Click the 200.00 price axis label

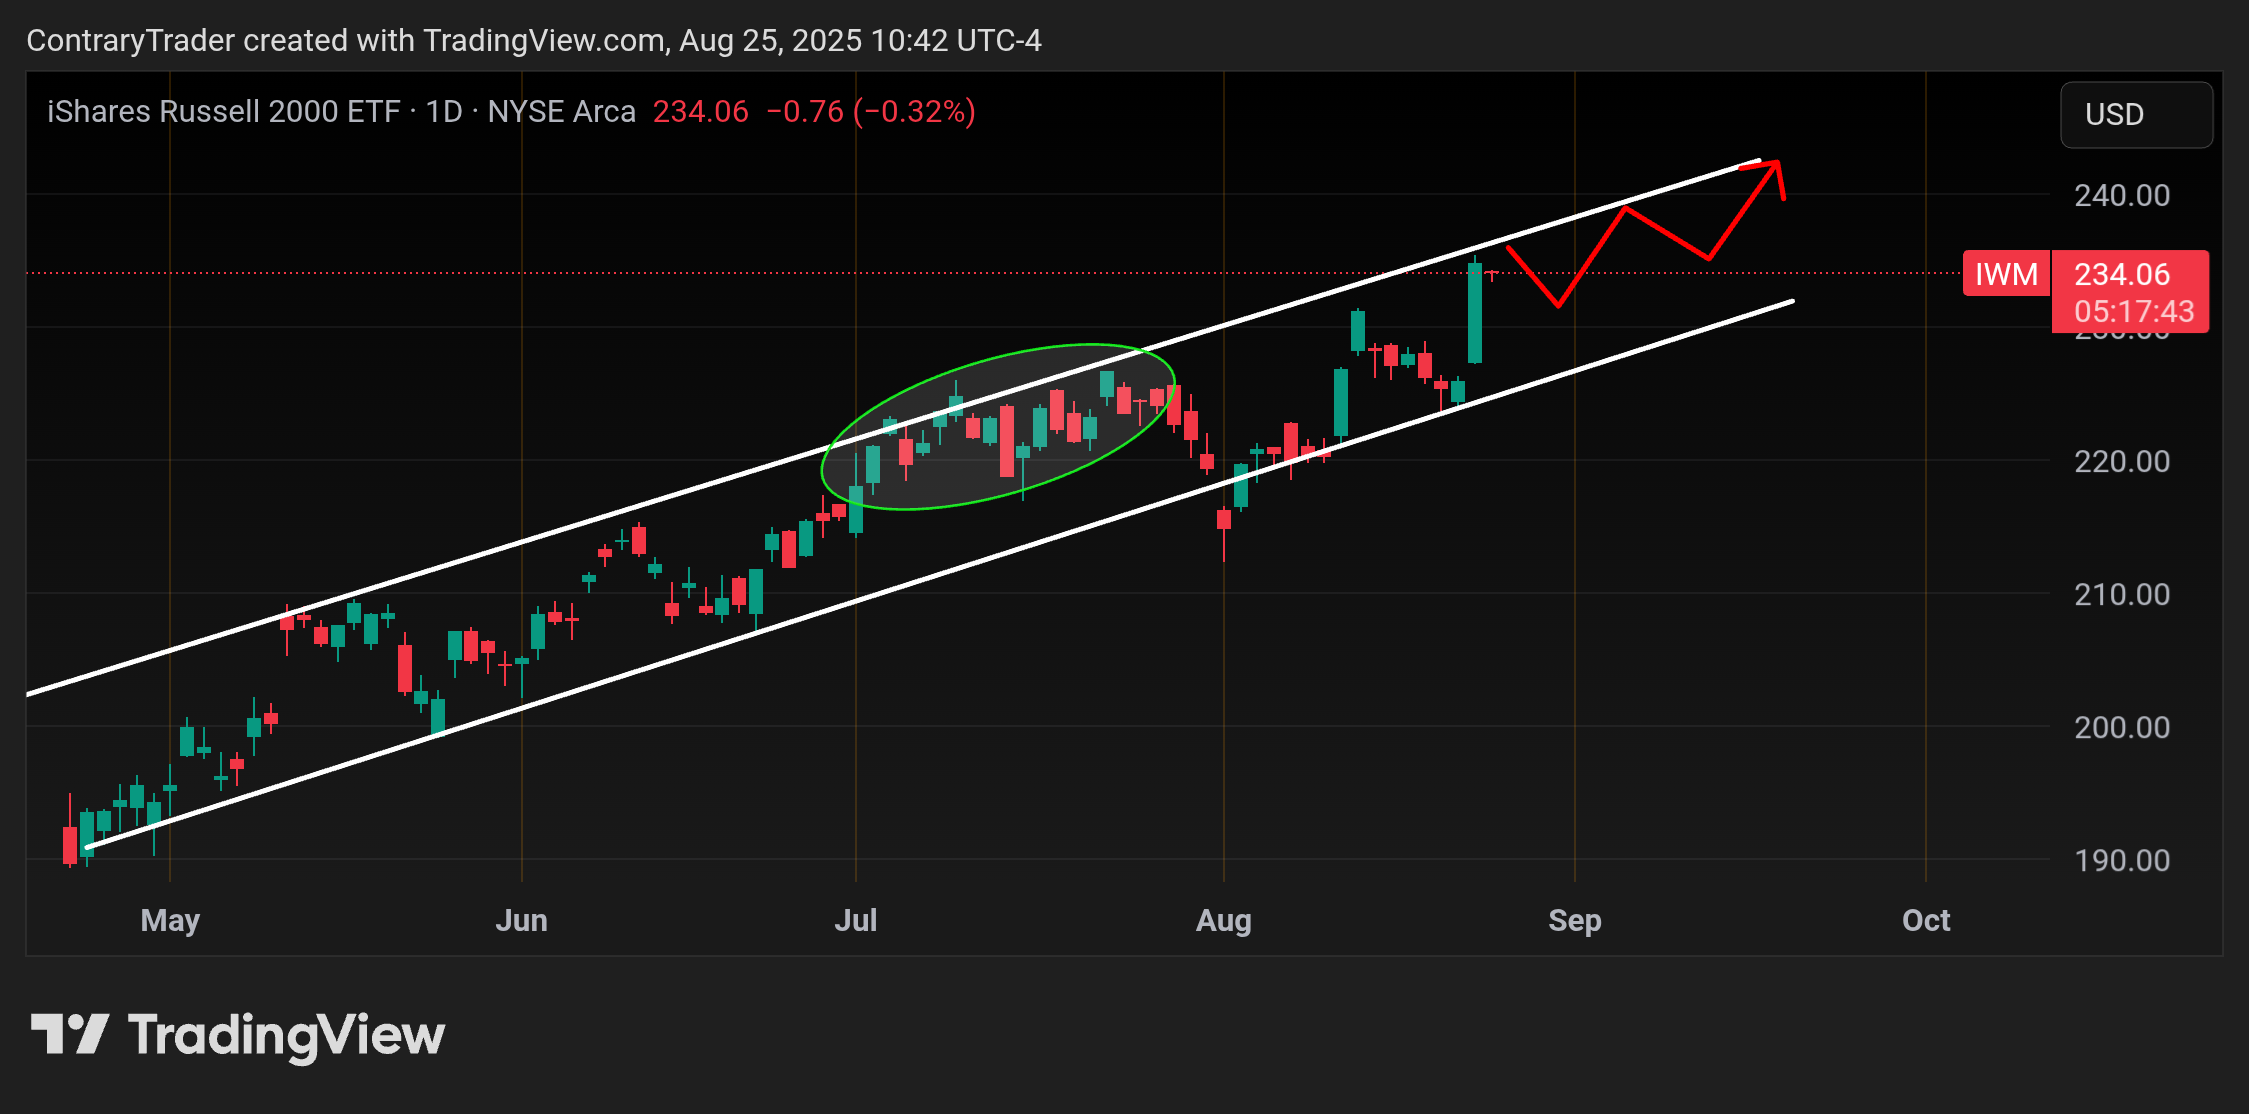2122,727
